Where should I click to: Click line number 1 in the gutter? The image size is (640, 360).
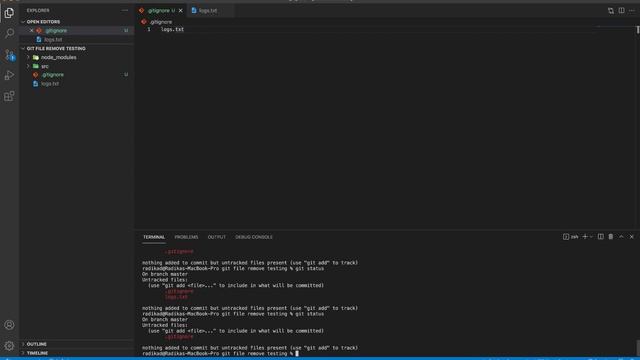(149, 29)
